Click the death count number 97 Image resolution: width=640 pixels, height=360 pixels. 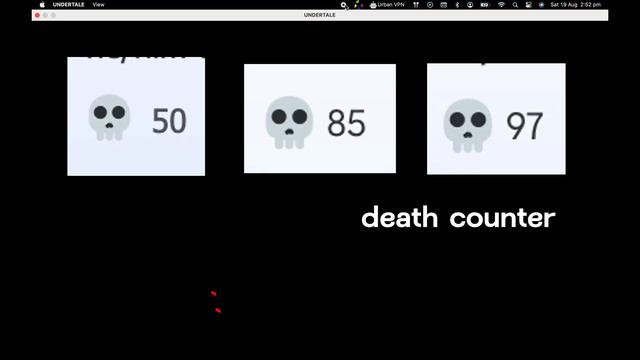[x=524, y=126]
